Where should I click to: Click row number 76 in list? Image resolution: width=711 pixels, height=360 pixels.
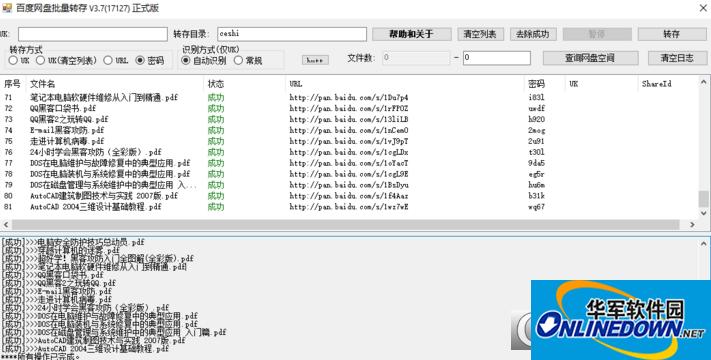9,152
